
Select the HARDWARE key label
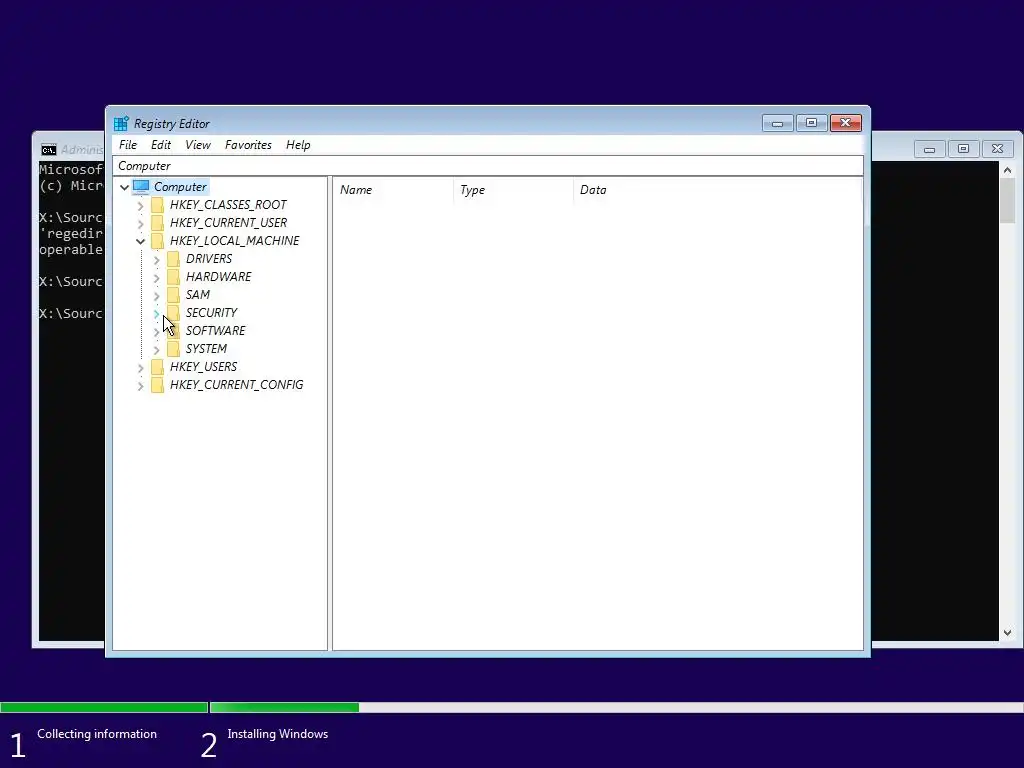218,277
